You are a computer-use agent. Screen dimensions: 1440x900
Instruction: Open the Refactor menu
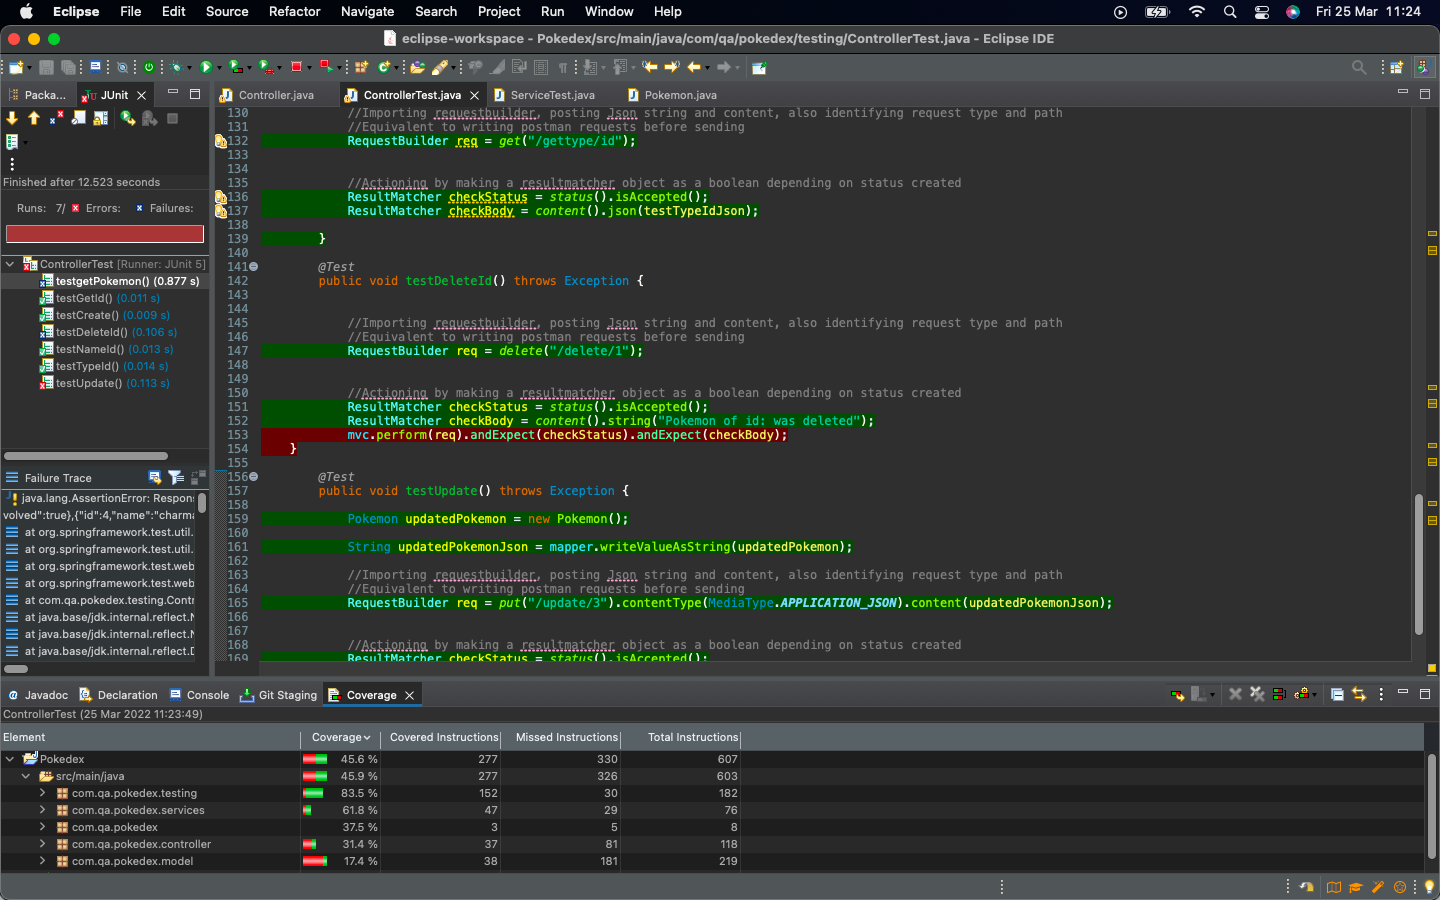(294, 12)
